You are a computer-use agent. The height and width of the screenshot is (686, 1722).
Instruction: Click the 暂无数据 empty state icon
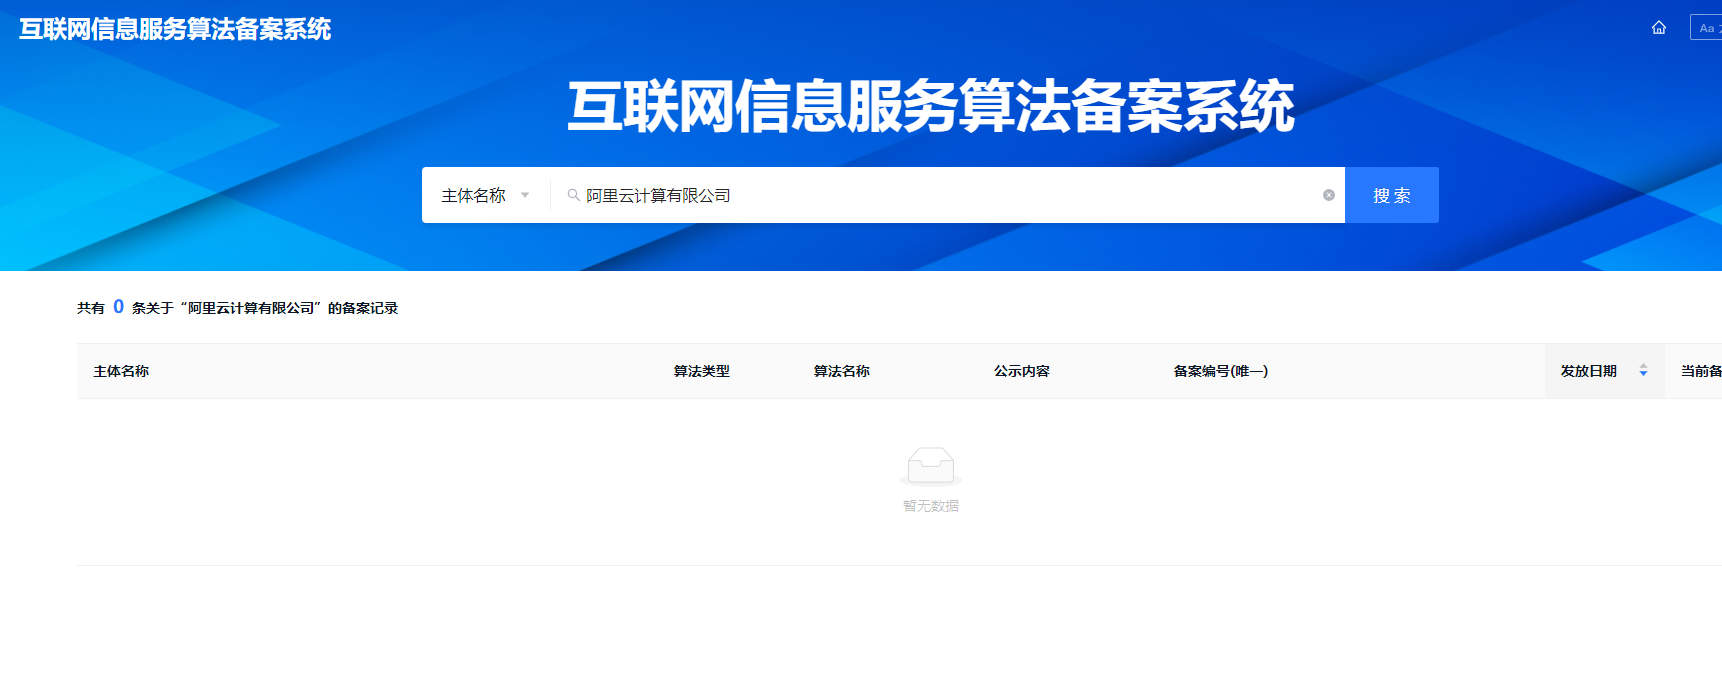(931, 466)
